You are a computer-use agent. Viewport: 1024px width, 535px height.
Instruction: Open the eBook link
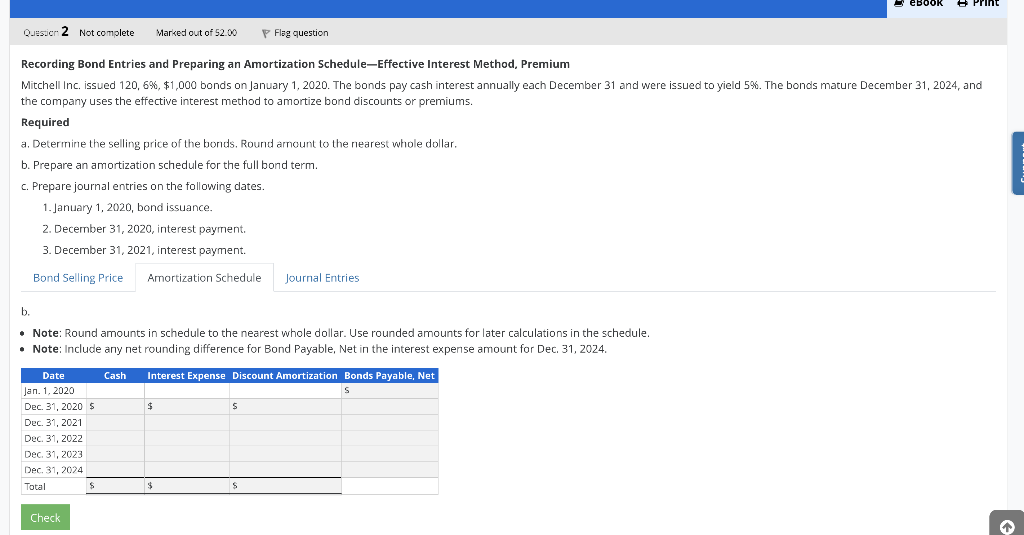[x=918, y=3]
